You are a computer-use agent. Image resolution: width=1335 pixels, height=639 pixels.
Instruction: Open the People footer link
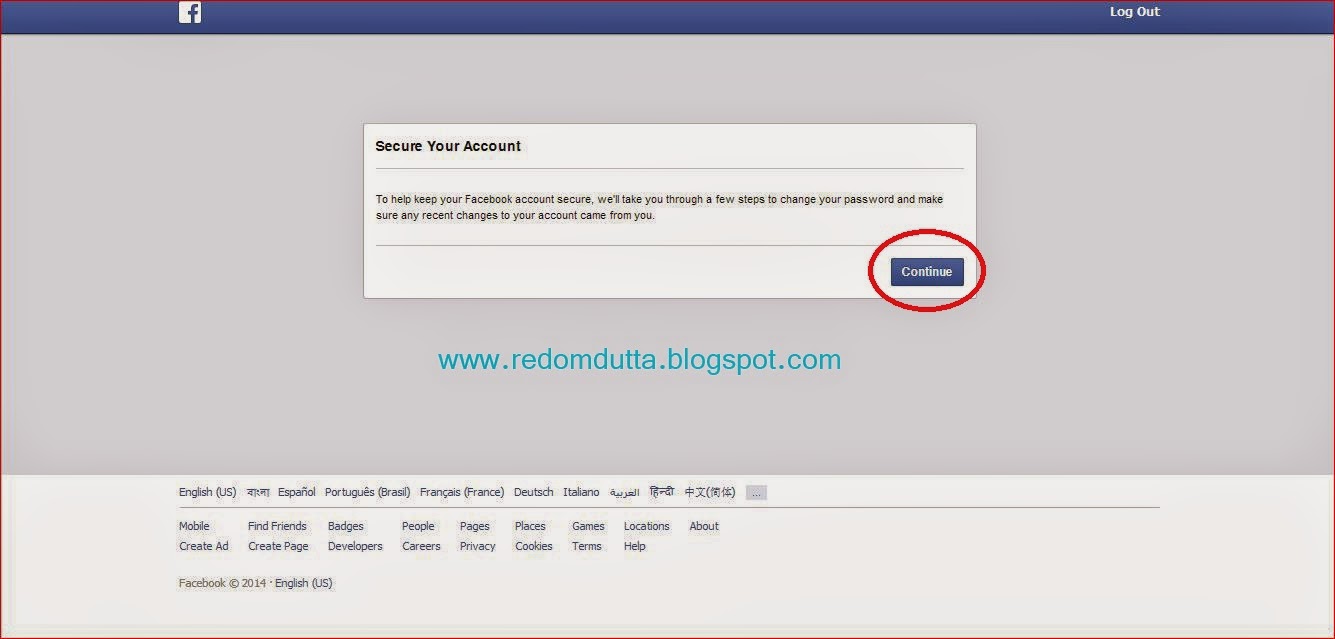[418, 526]
